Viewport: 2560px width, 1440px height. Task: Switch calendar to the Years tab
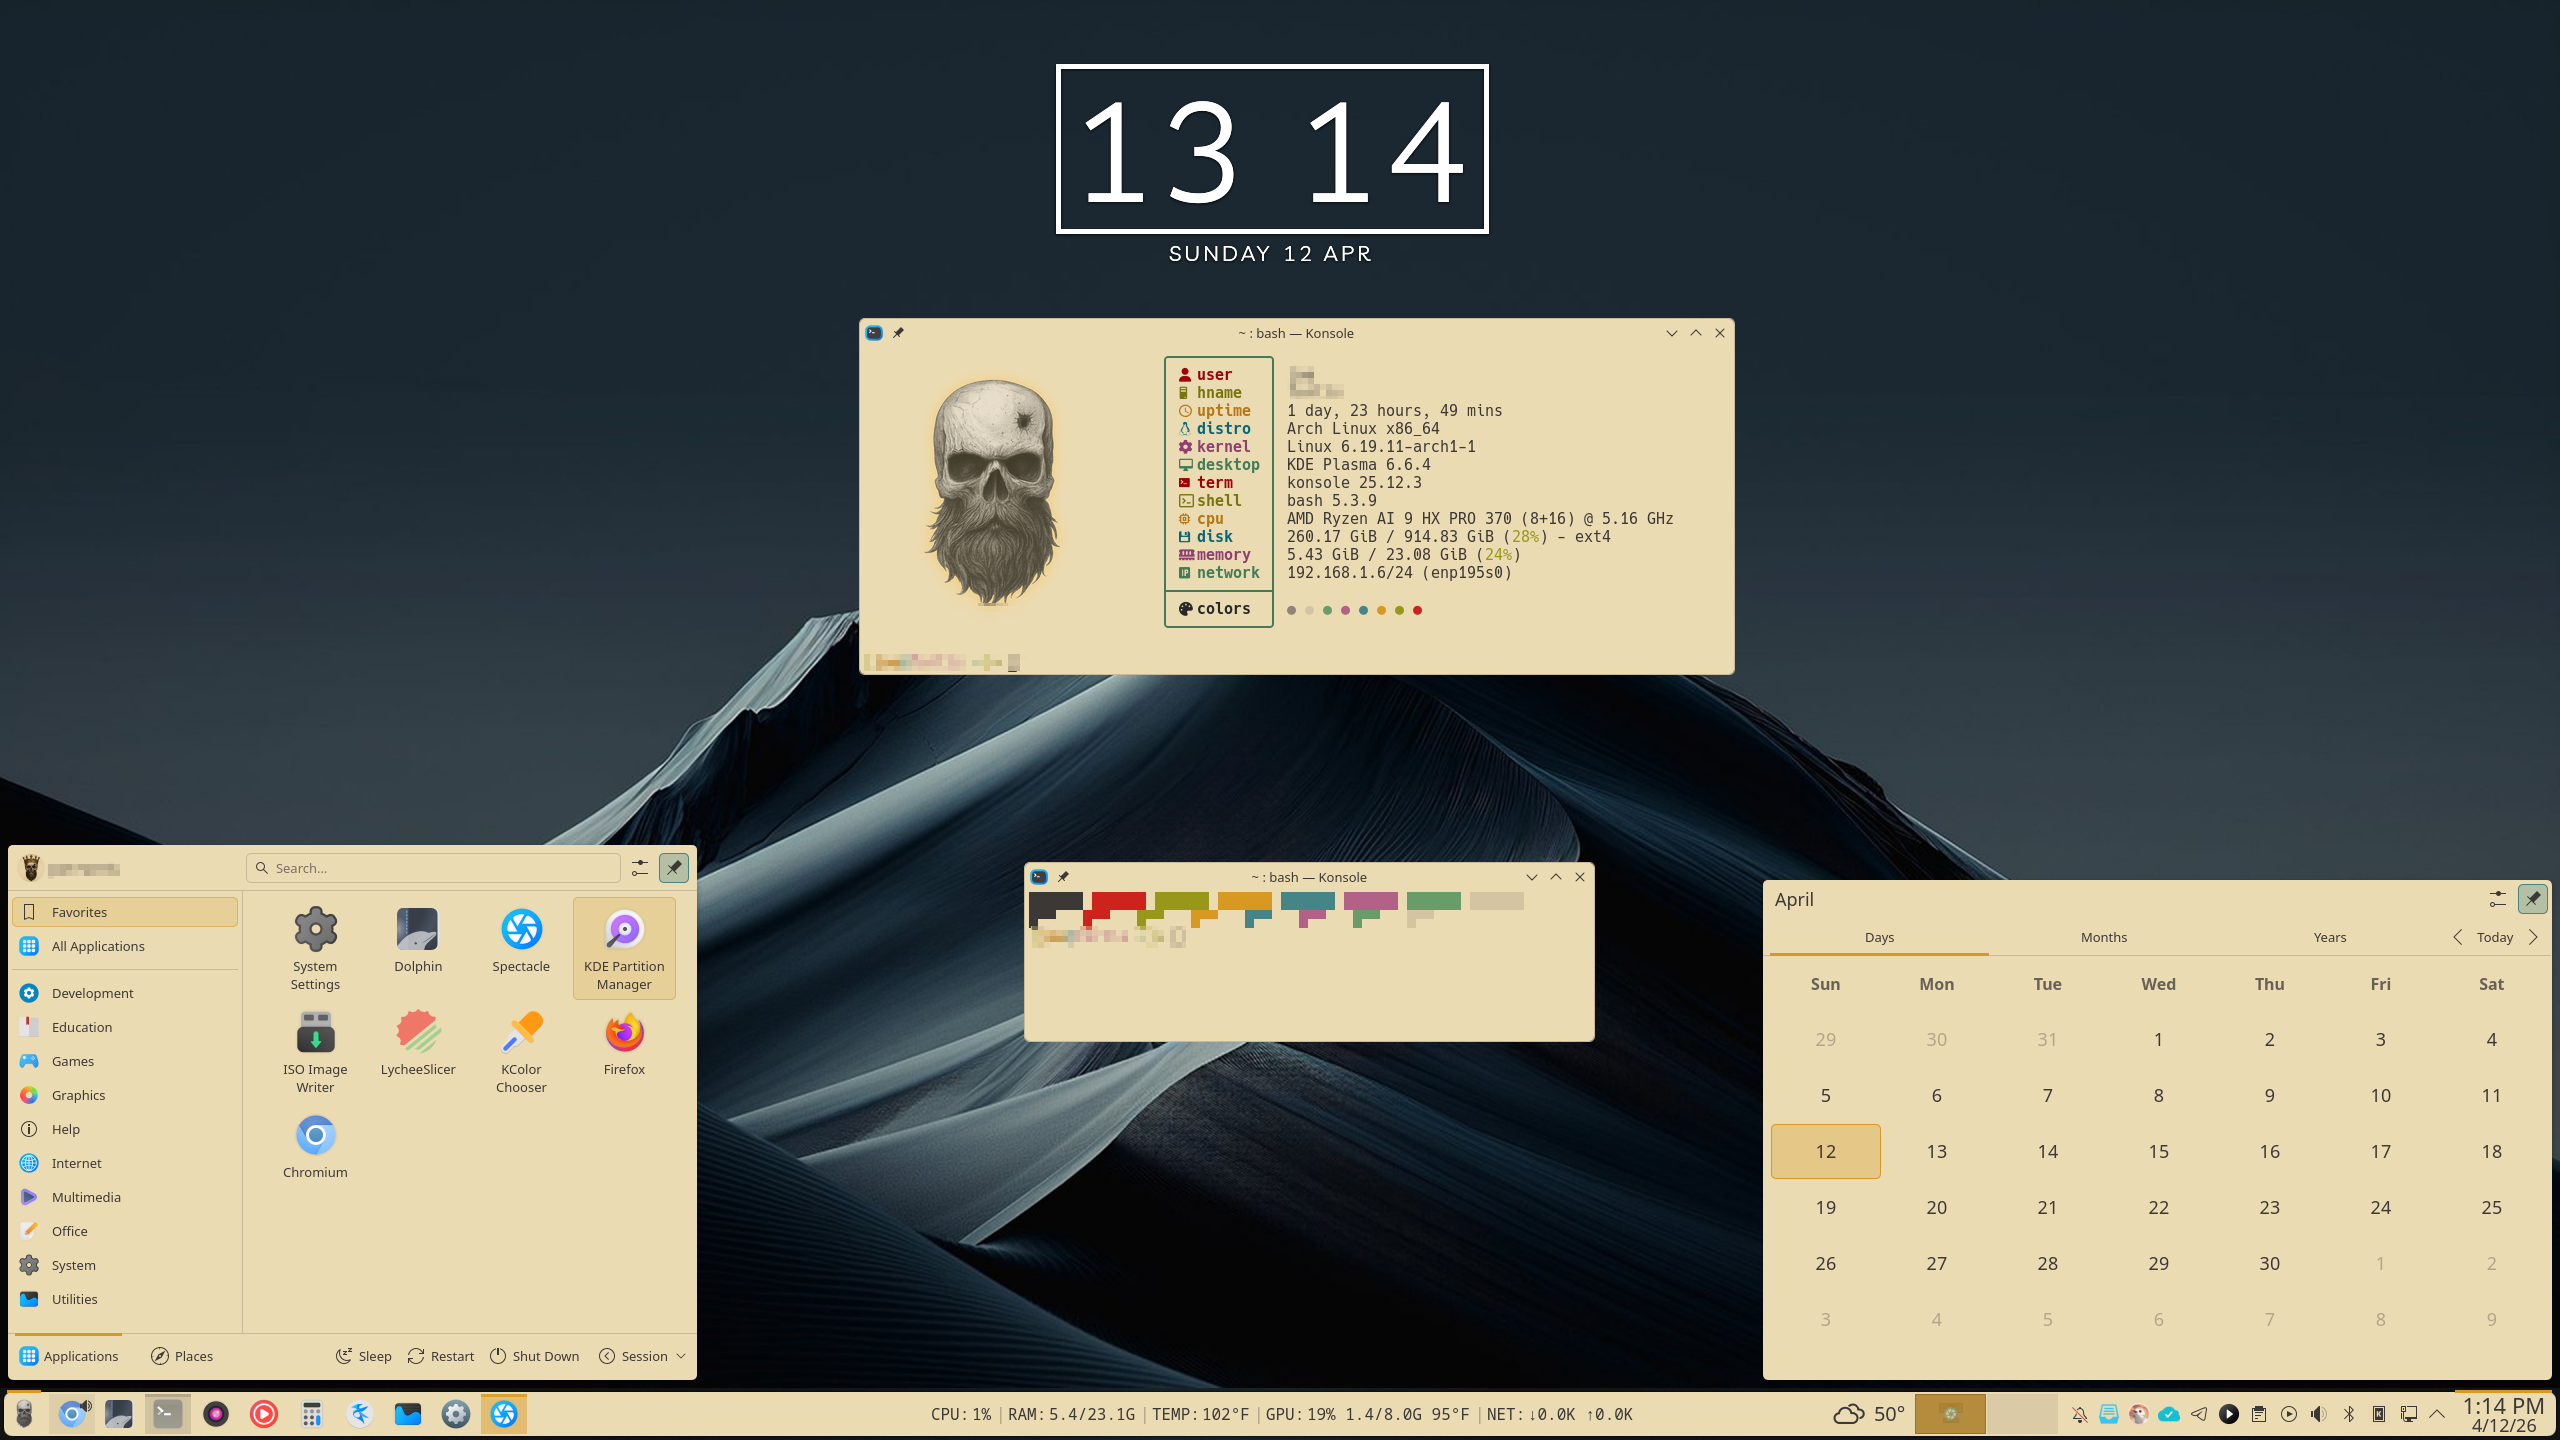pos(2329,937)
